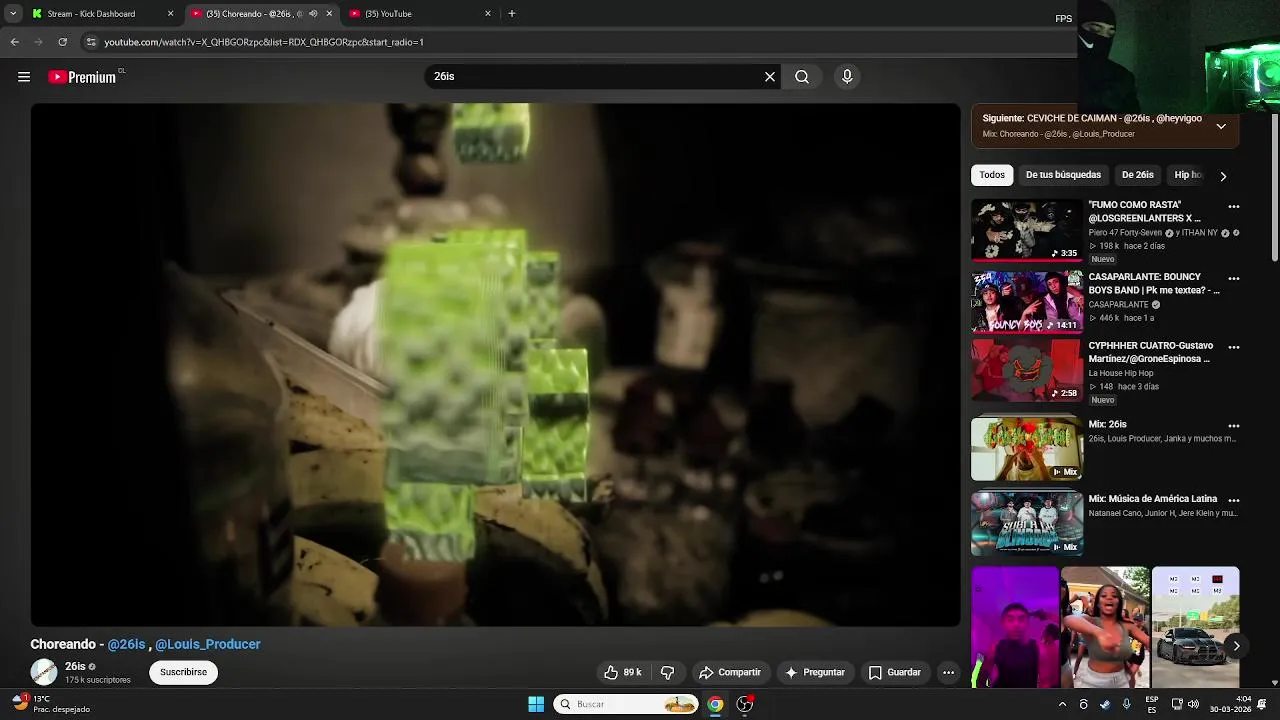The height and width of the screenshot is (720, 1280).
Task: Open FUMO COMO RASTA video thumbnail
Action: [1027, 230]
